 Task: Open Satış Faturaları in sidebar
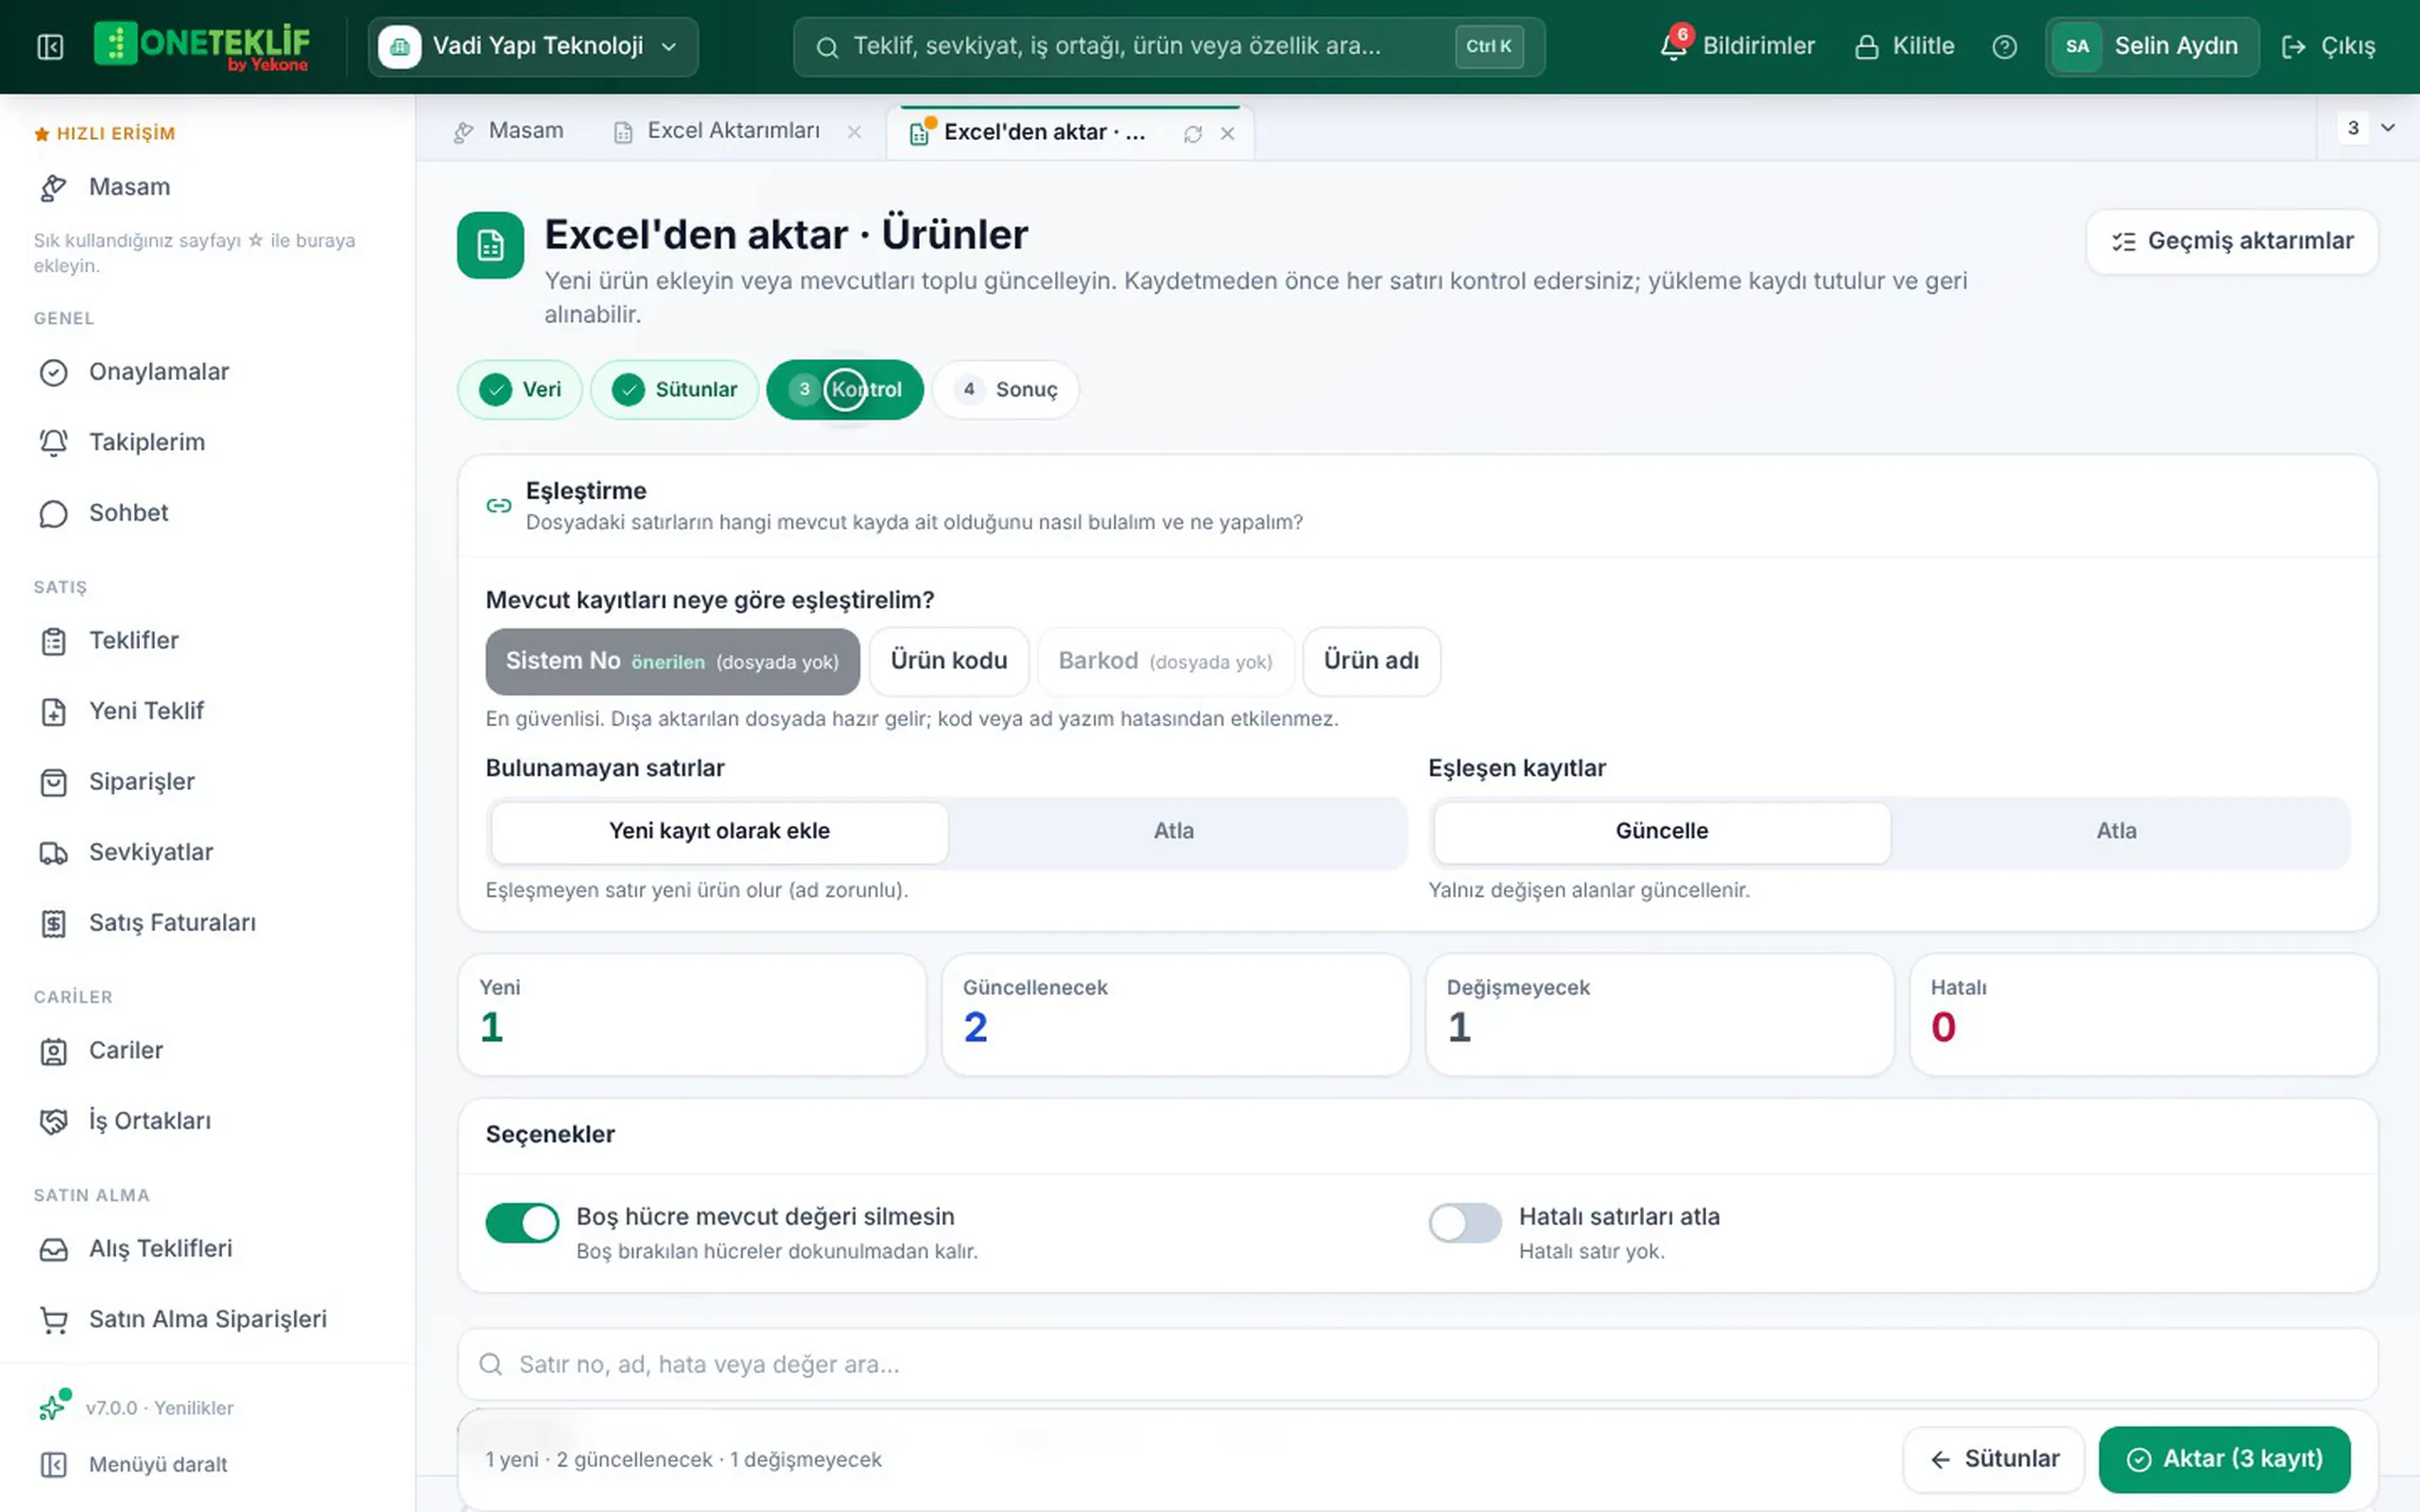[207, 923]
